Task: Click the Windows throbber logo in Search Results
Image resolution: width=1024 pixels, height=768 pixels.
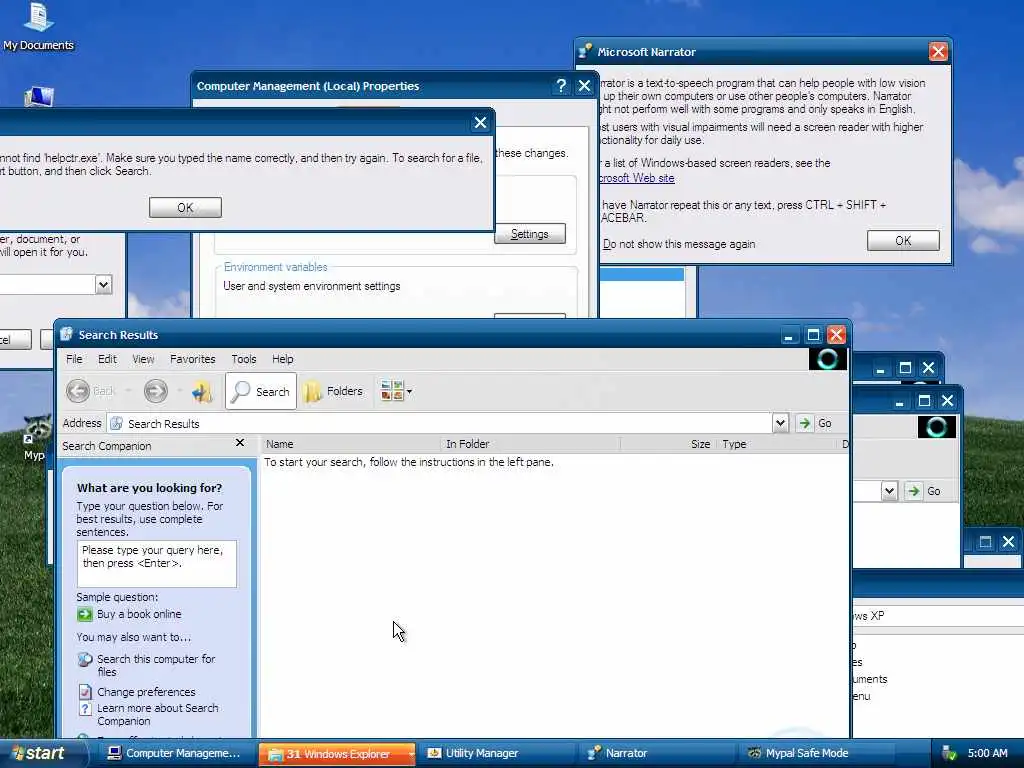Action: (827, 359)
